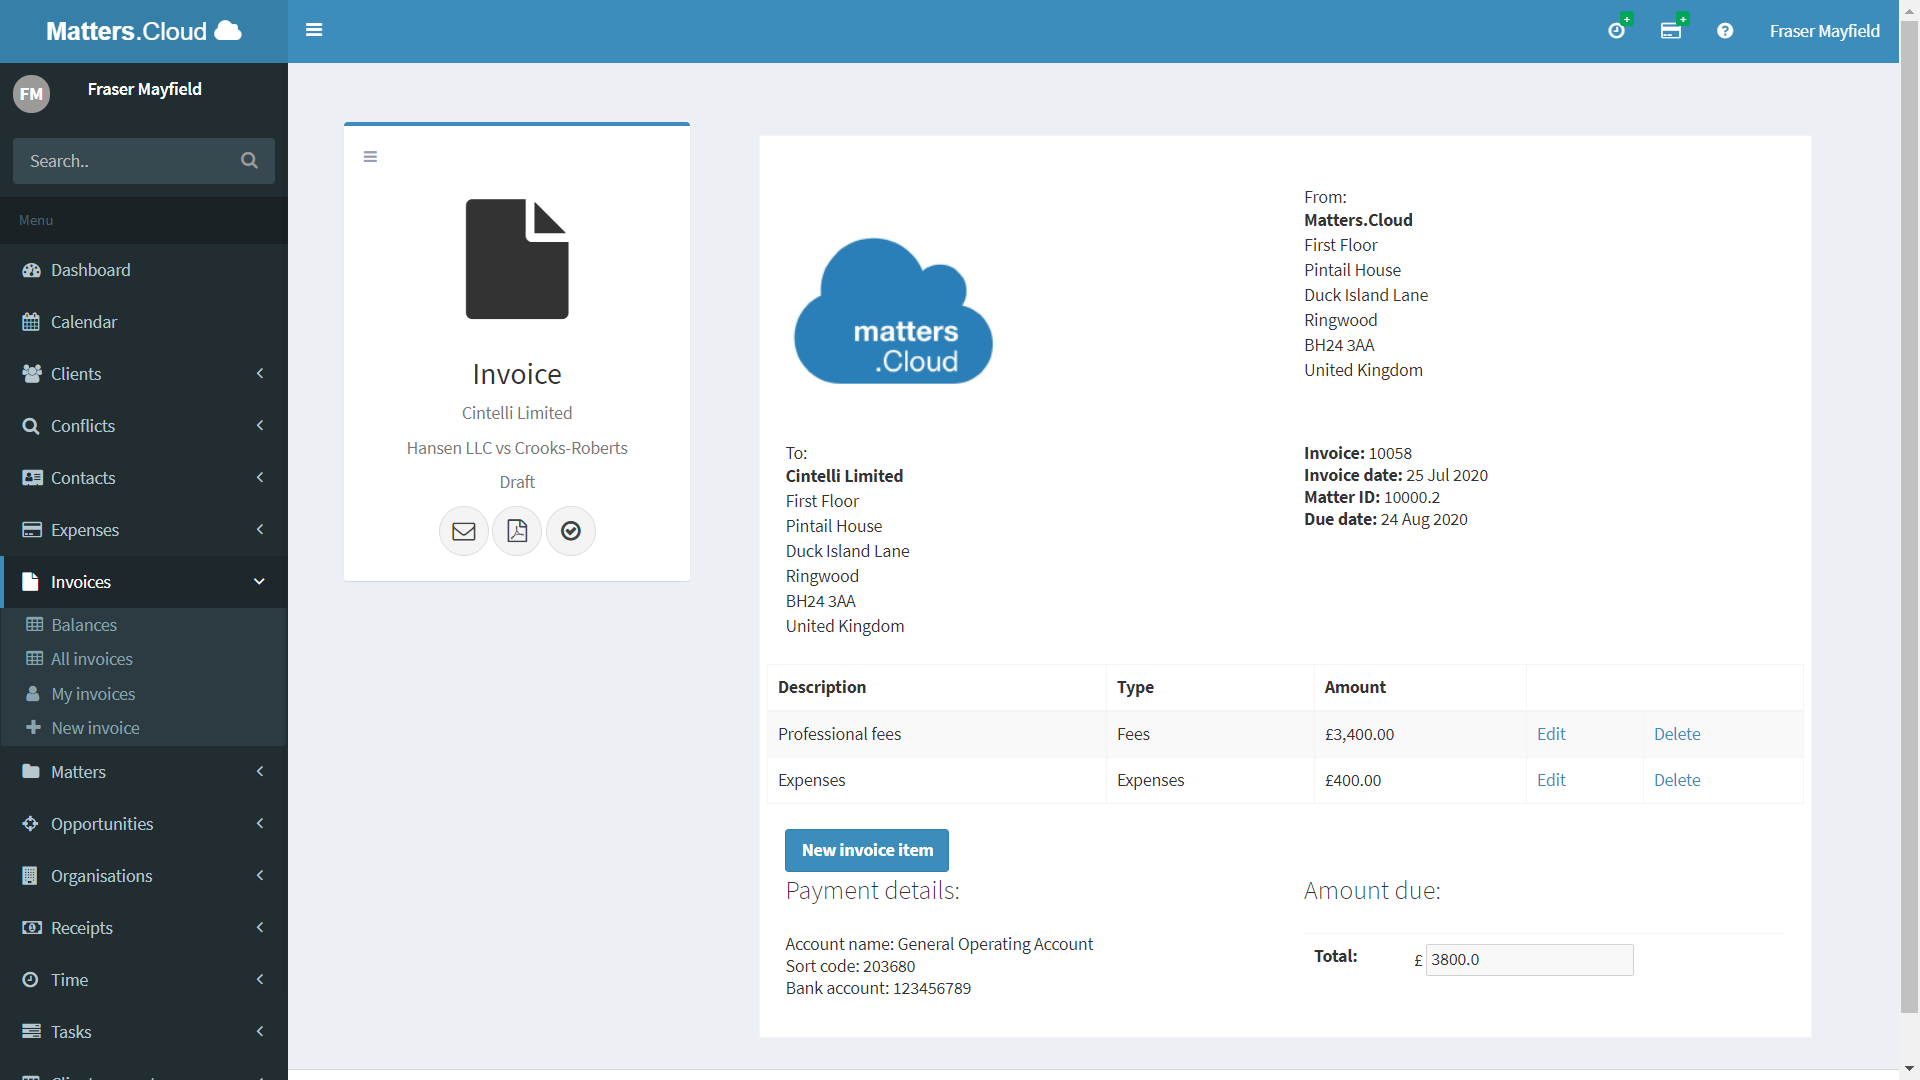Viewport: 1920px width, 1080px height.
Task: Click the FM user avatar
Action: (x=31, y=94)
